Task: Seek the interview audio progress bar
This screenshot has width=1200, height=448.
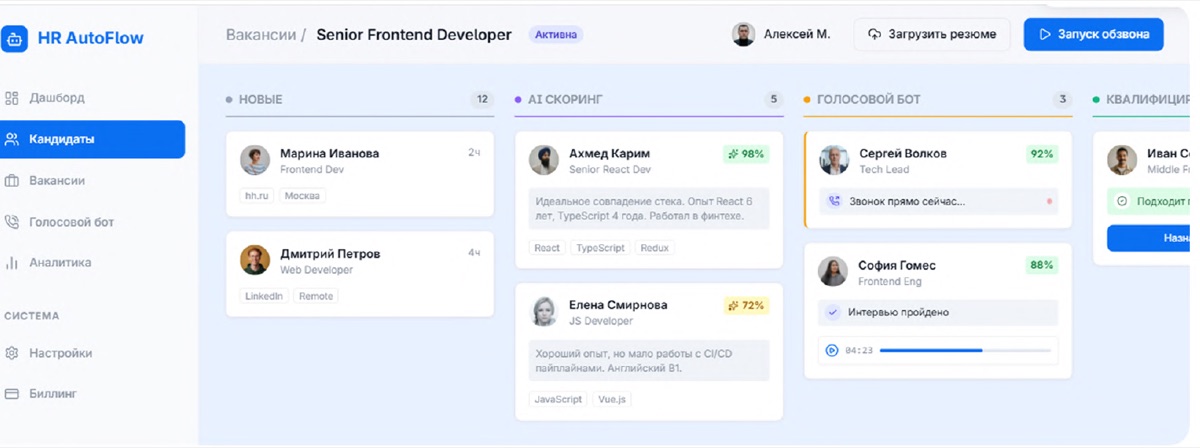Action: (965, 350)
